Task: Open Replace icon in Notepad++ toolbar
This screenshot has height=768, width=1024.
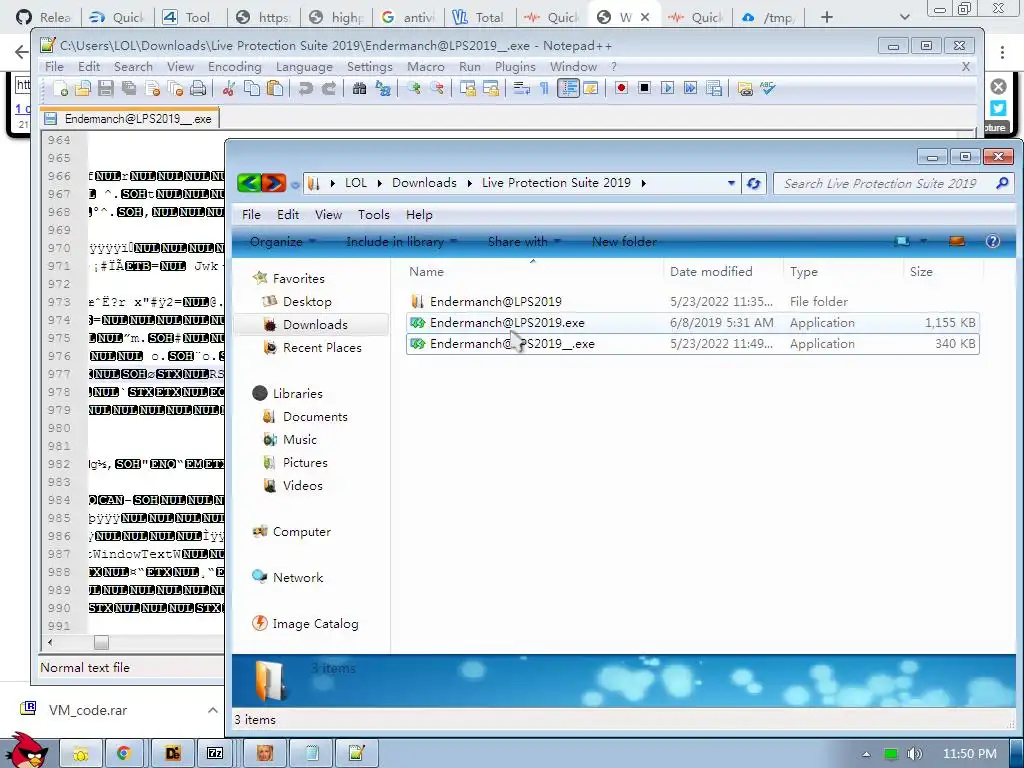Action: 383,89
